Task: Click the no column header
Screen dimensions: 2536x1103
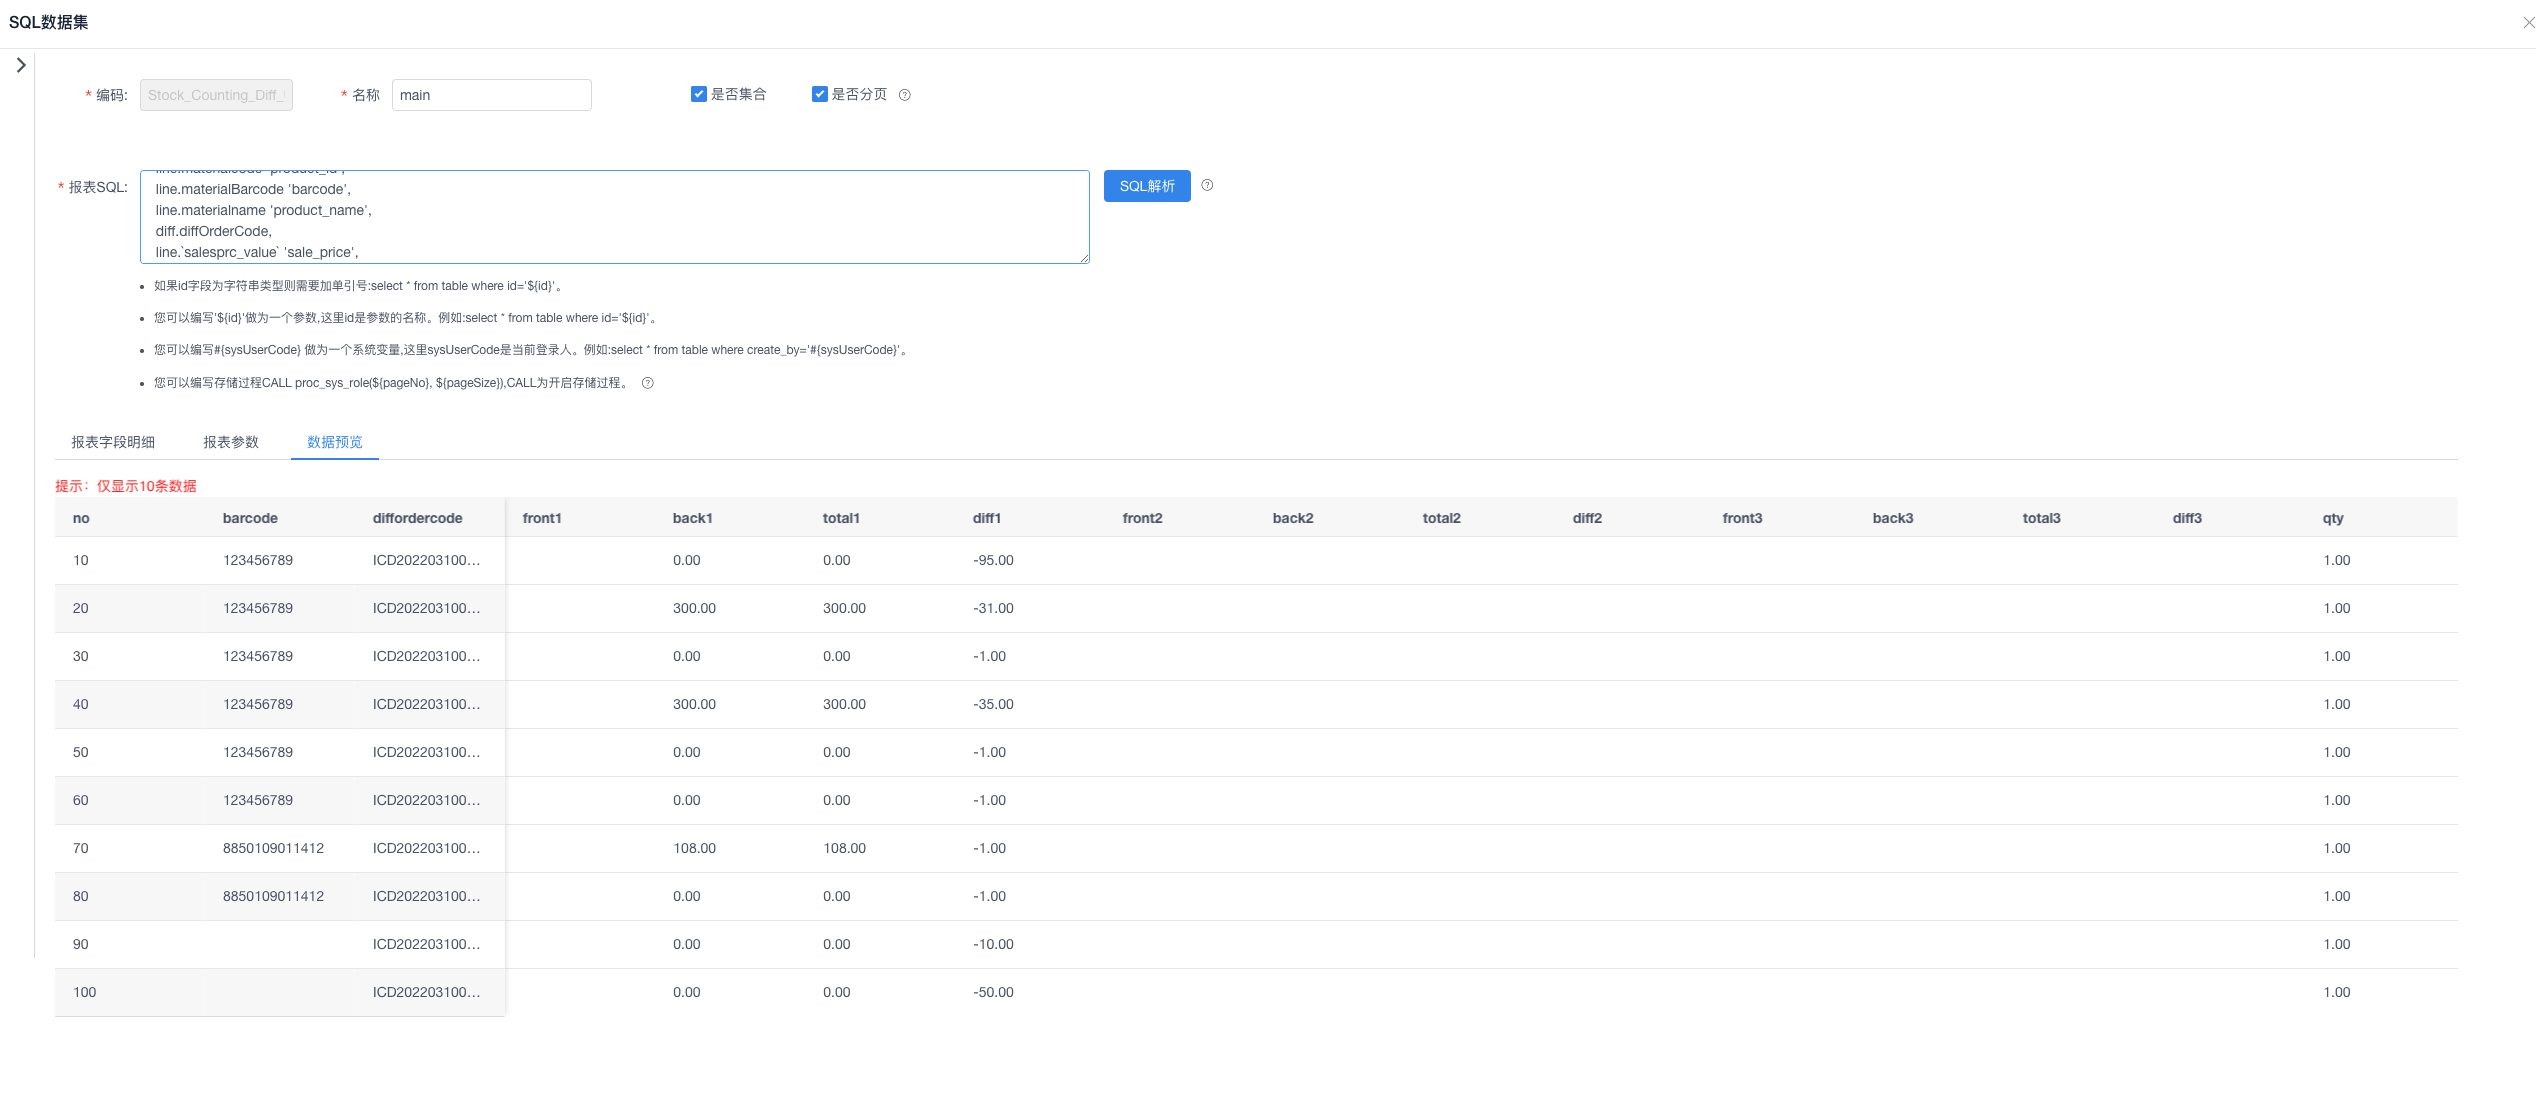Action: tap(81, 518)
